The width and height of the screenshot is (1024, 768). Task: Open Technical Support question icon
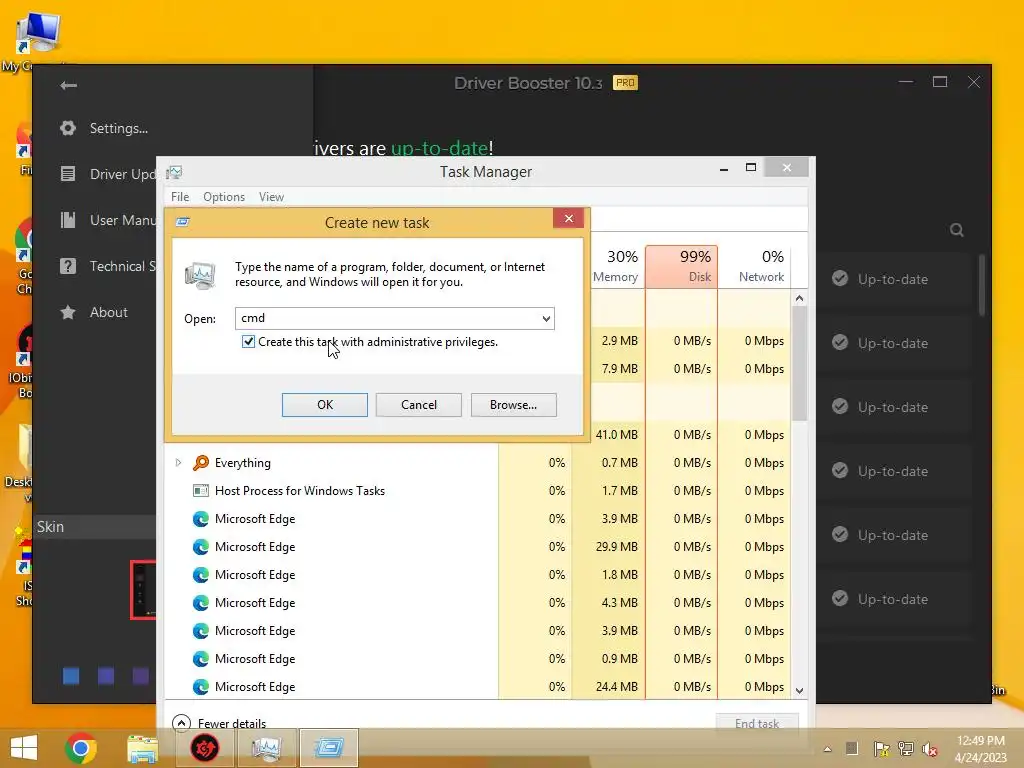click(68, 266)
